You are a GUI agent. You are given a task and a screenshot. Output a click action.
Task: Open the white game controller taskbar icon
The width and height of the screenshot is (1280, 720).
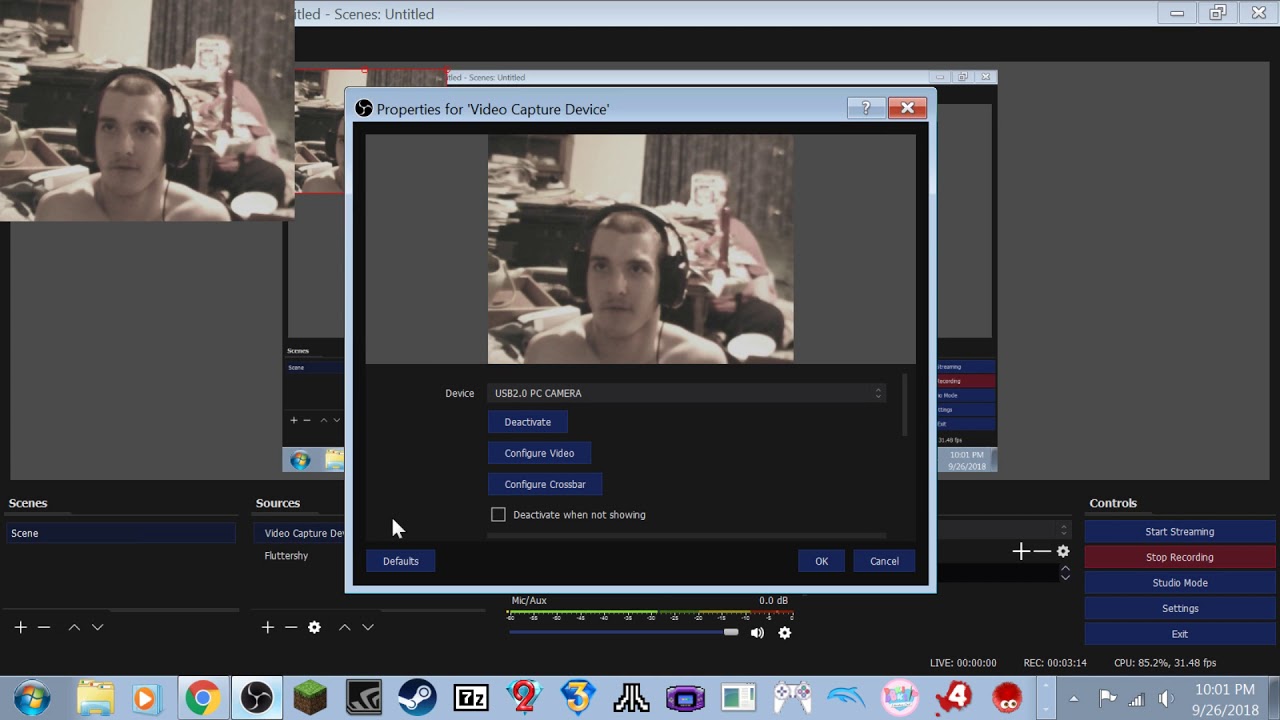tap(792, 697)
